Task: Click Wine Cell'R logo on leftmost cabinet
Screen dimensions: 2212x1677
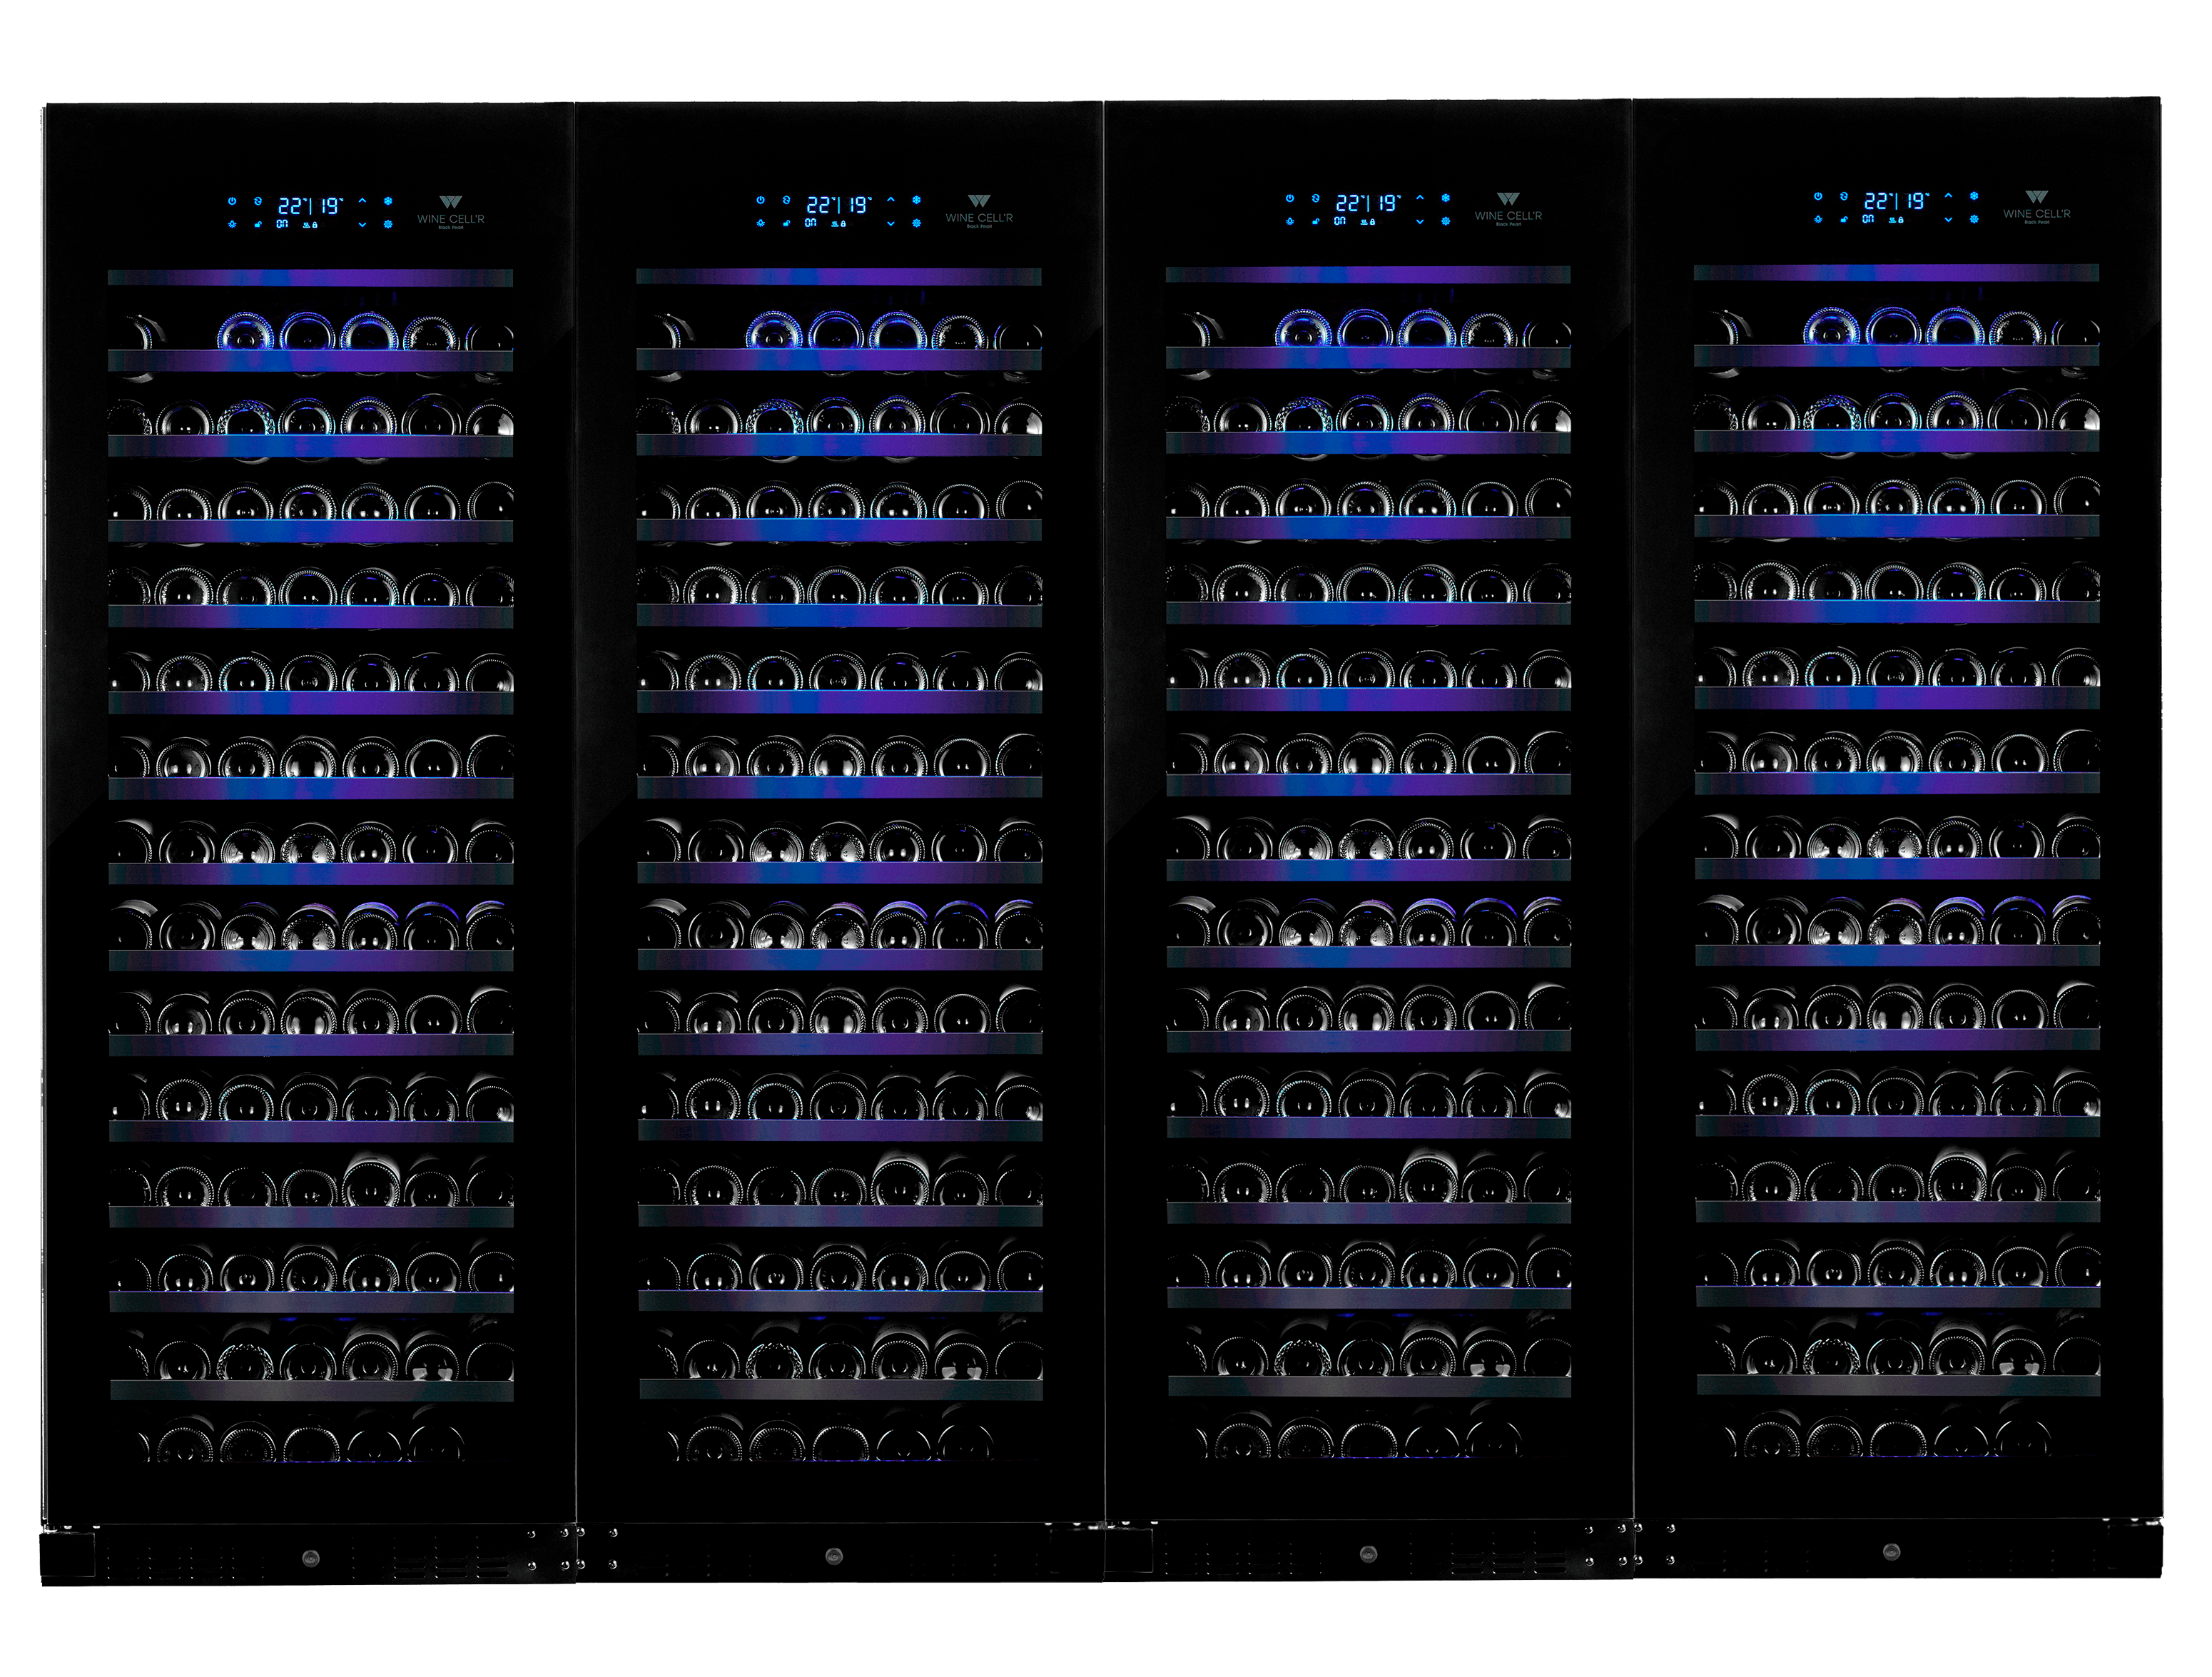Action: (x=451, y=212)
